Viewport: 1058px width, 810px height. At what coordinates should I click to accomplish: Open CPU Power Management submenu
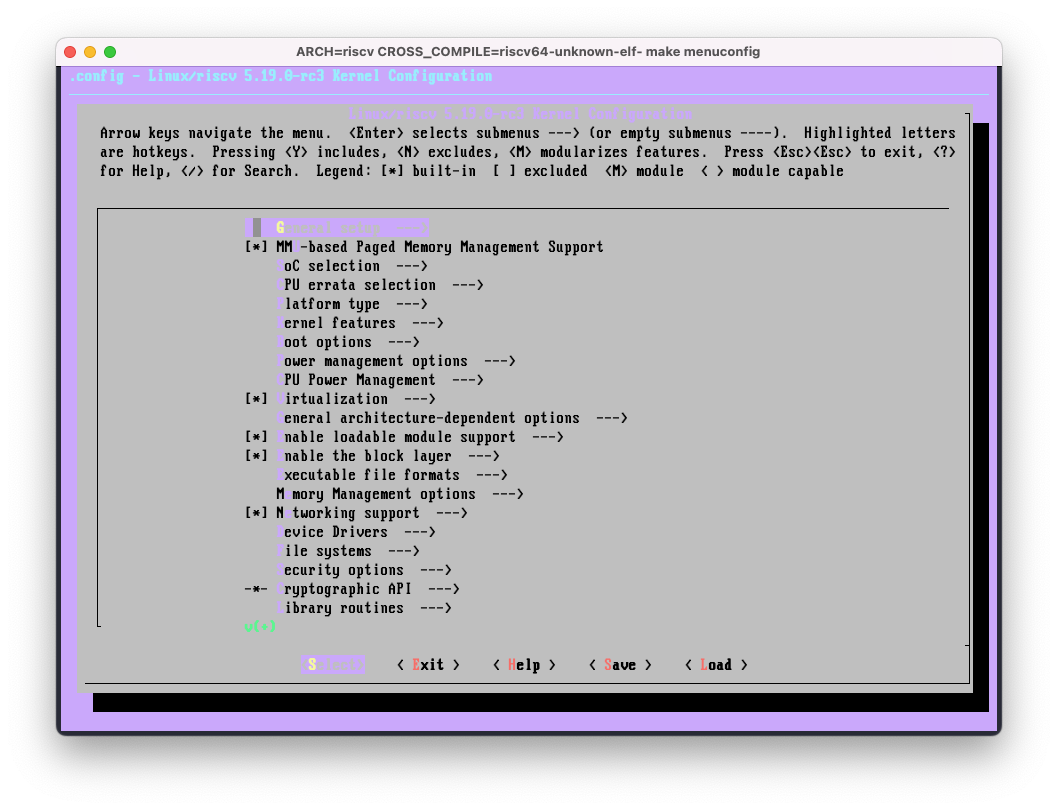(x=380, y=380)
